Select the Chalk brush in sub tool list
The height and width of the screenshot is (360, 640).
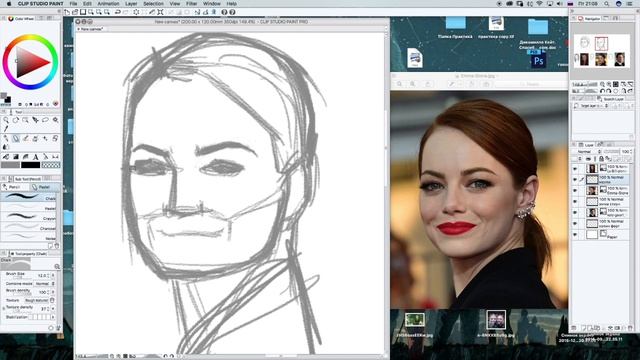pyautogui.click(x=29, y=198)
